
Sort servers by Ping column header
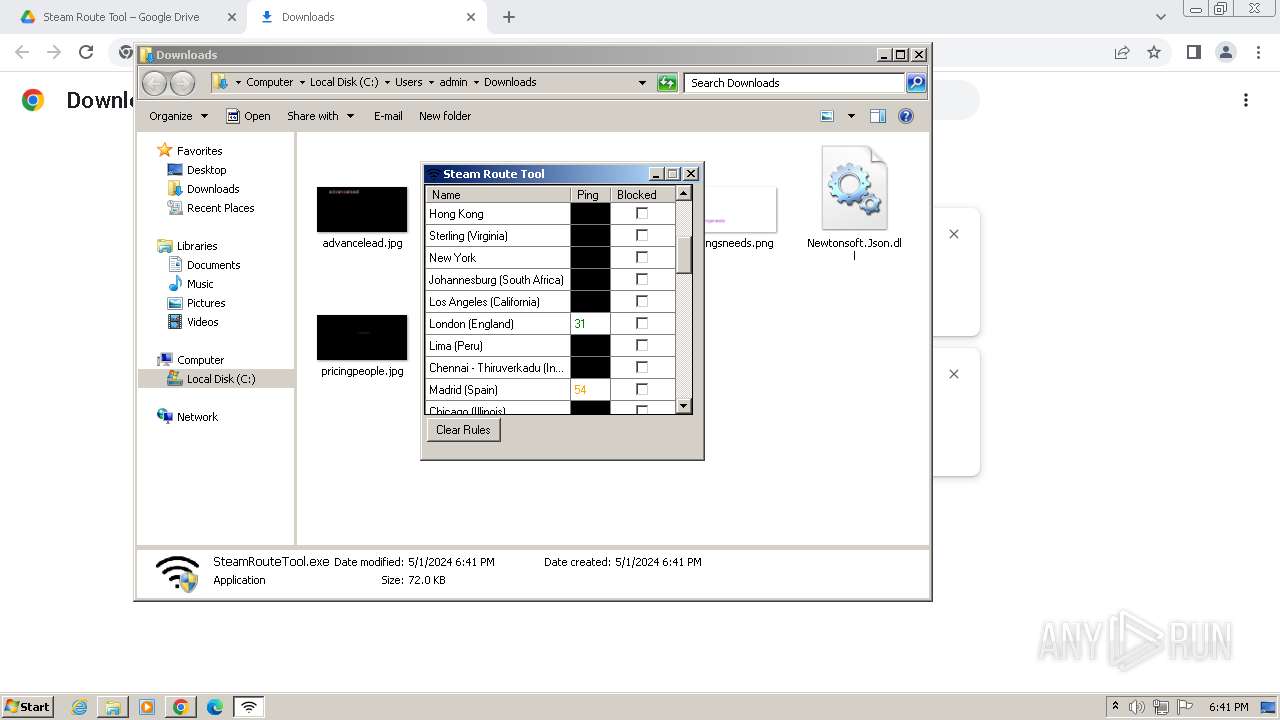click(590, 194)
